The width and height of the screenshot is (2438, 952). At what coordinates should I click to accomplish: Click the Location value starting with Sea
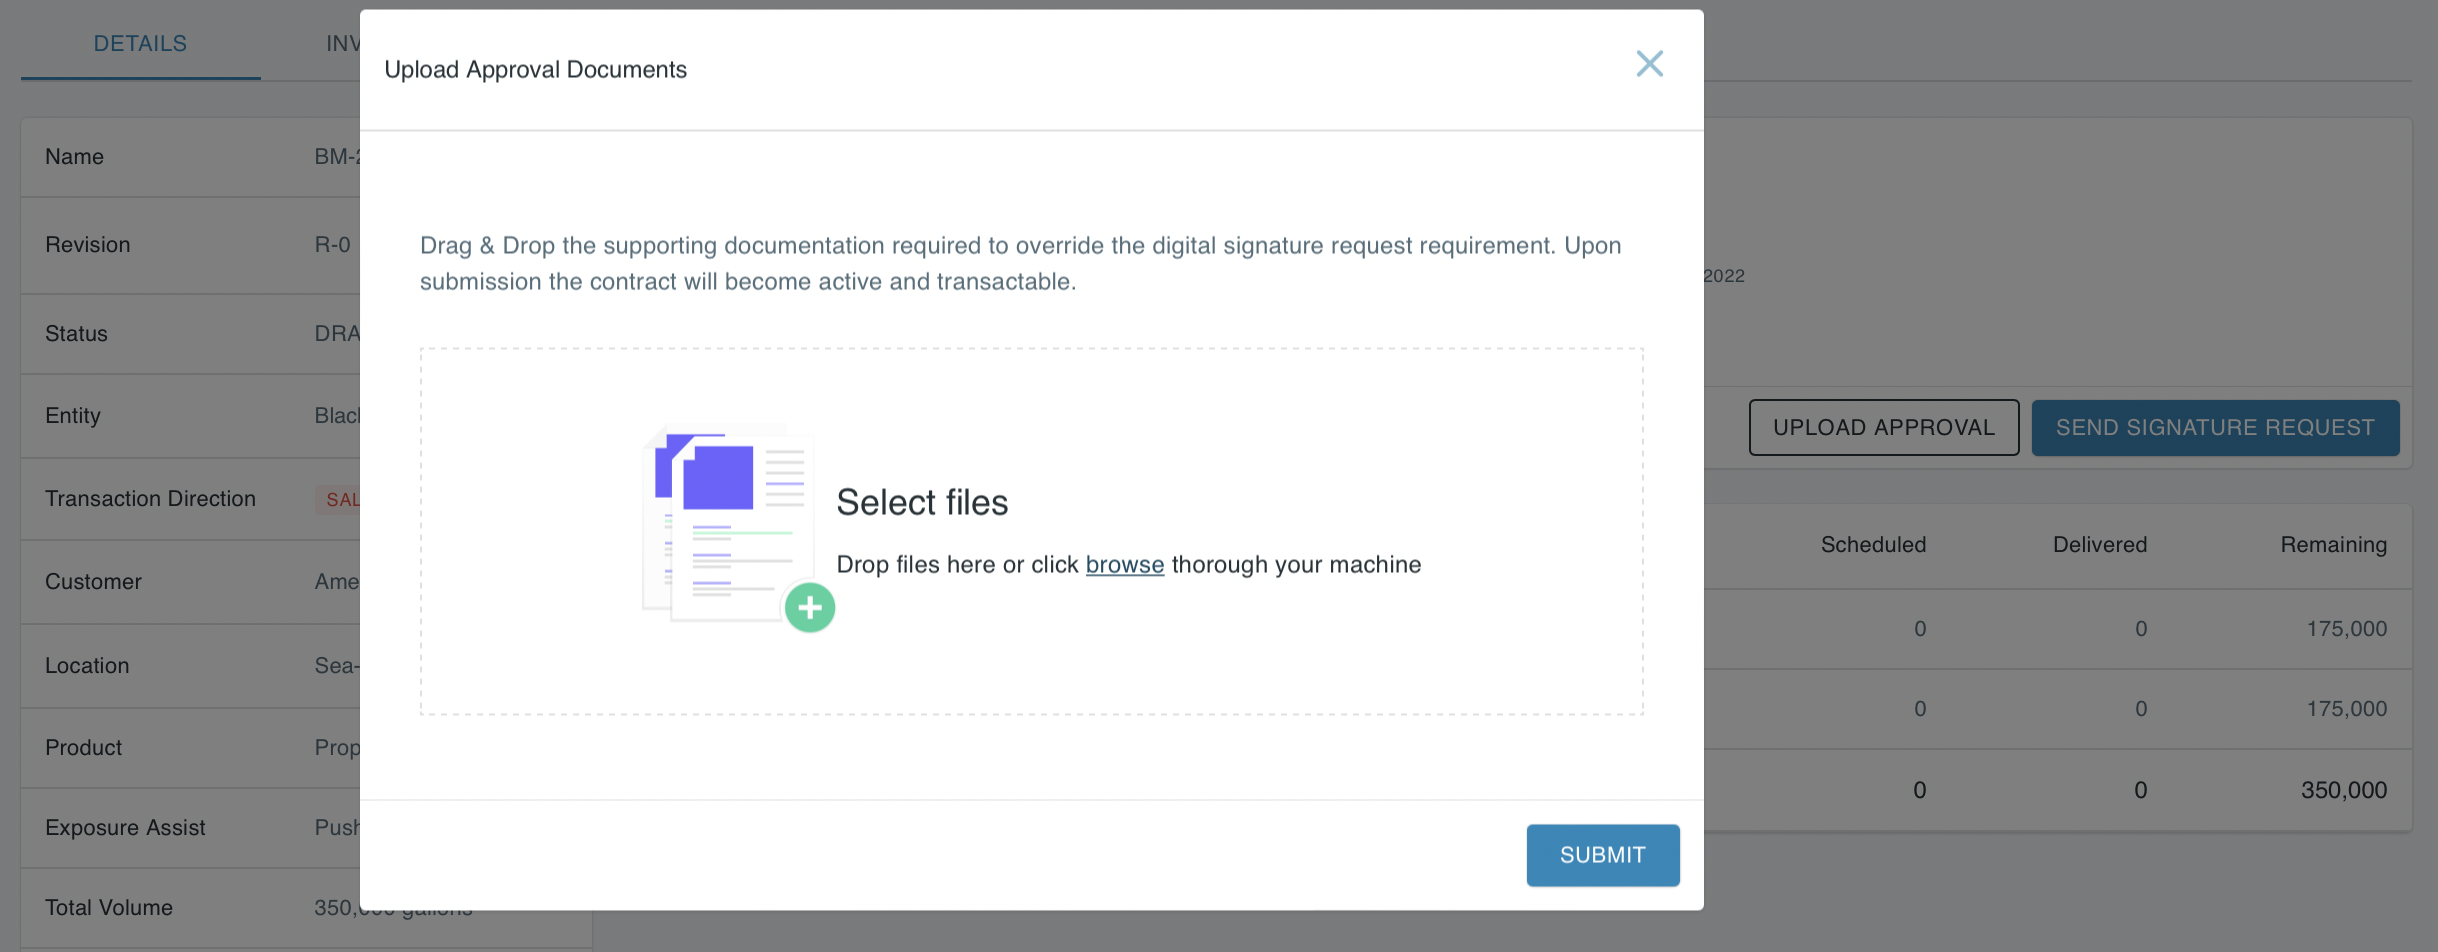337,665
